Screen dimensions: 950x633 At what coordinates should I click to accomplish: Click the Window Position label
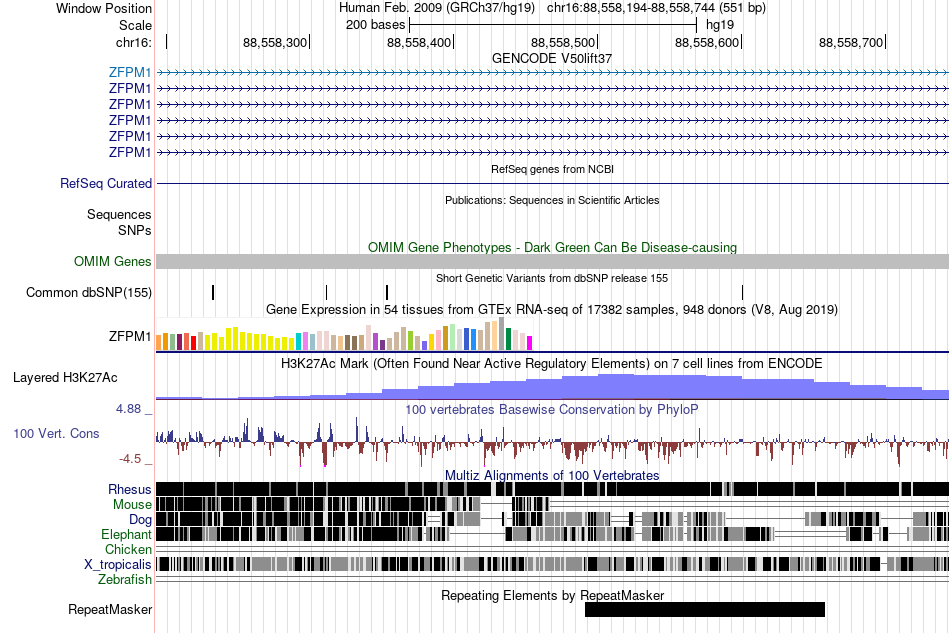point(104,8)
